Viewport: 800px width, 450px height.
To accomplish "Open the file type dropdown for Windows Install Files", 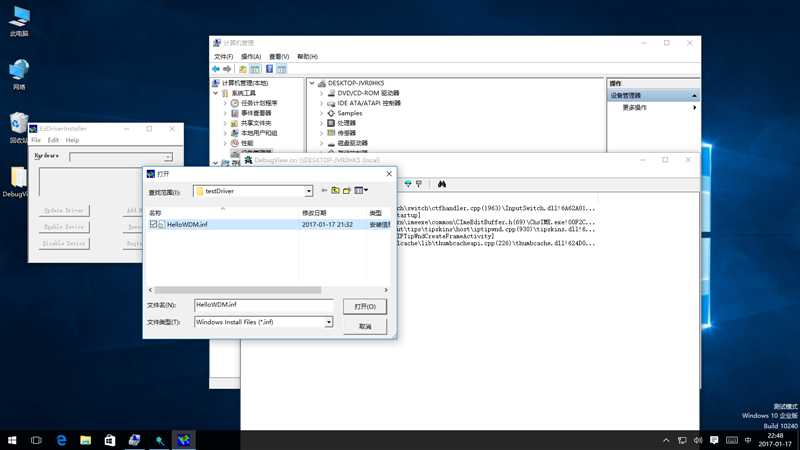I will (329, 322).
